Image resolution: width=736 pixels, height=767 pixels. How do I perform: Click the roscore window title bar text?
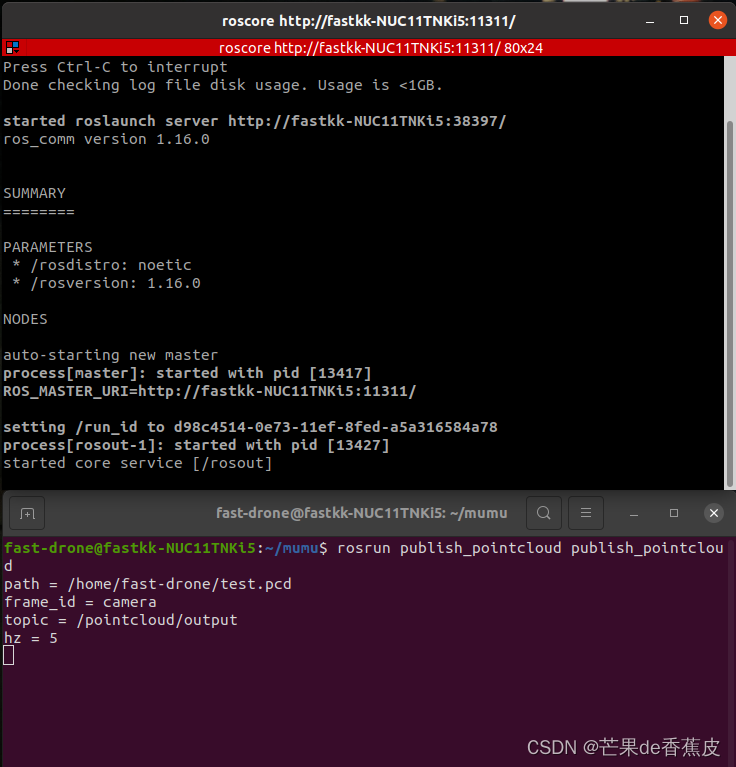coord(369,21)
